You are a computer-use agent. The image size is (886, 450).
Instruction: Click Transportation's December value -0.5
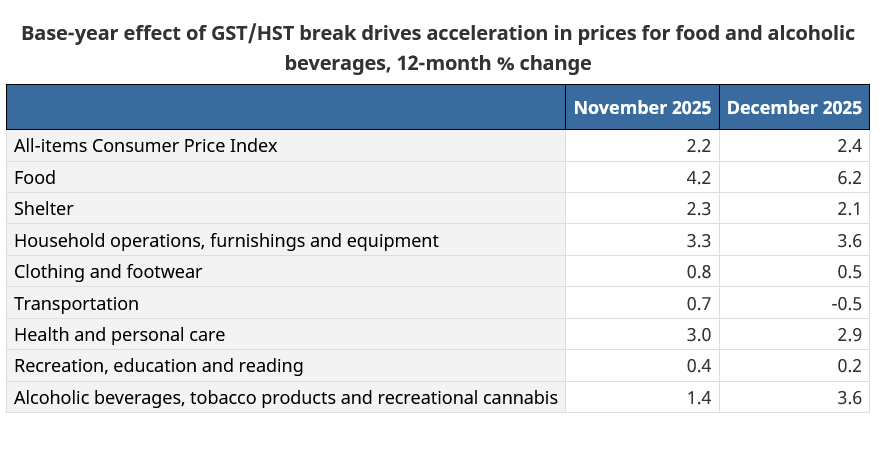coord(846,304)
